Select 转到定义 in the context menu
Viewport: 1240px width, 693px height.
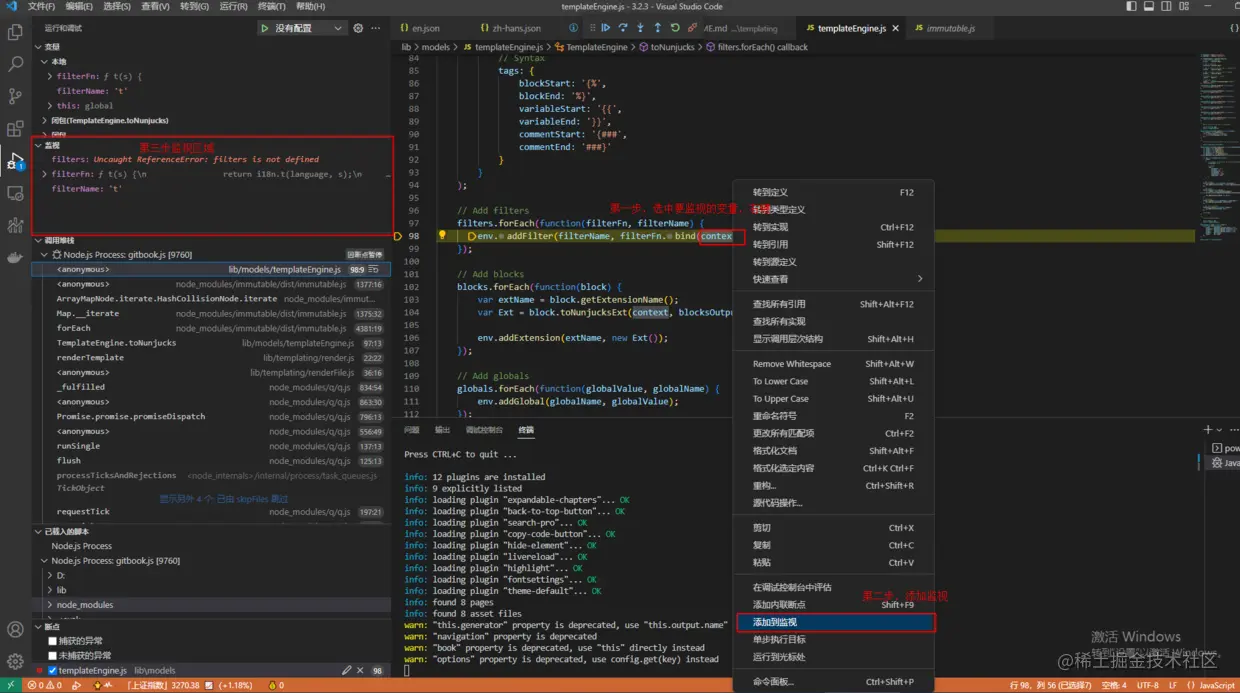point(770,192)
